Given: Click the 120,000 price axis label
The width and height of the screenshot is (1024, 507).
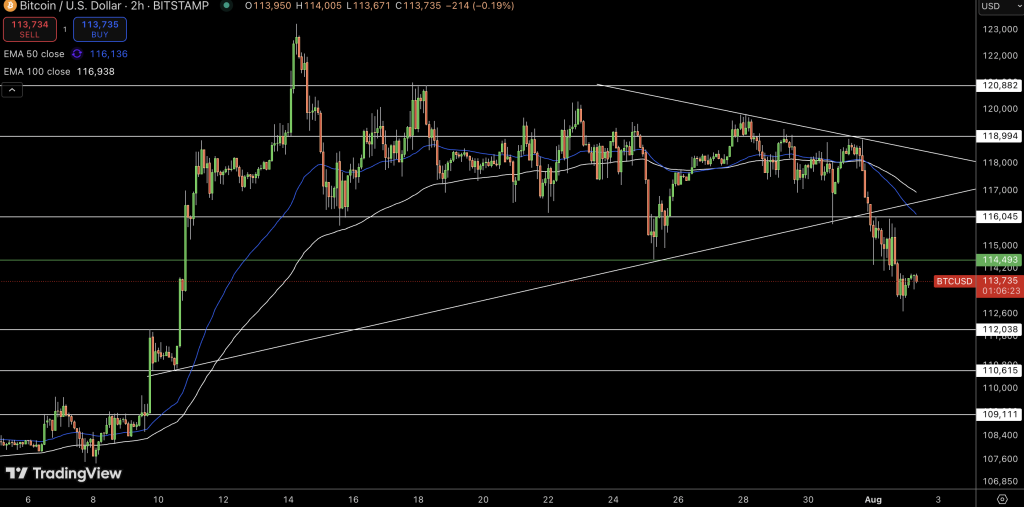Looking at the screenshot, I should 1000,108.
